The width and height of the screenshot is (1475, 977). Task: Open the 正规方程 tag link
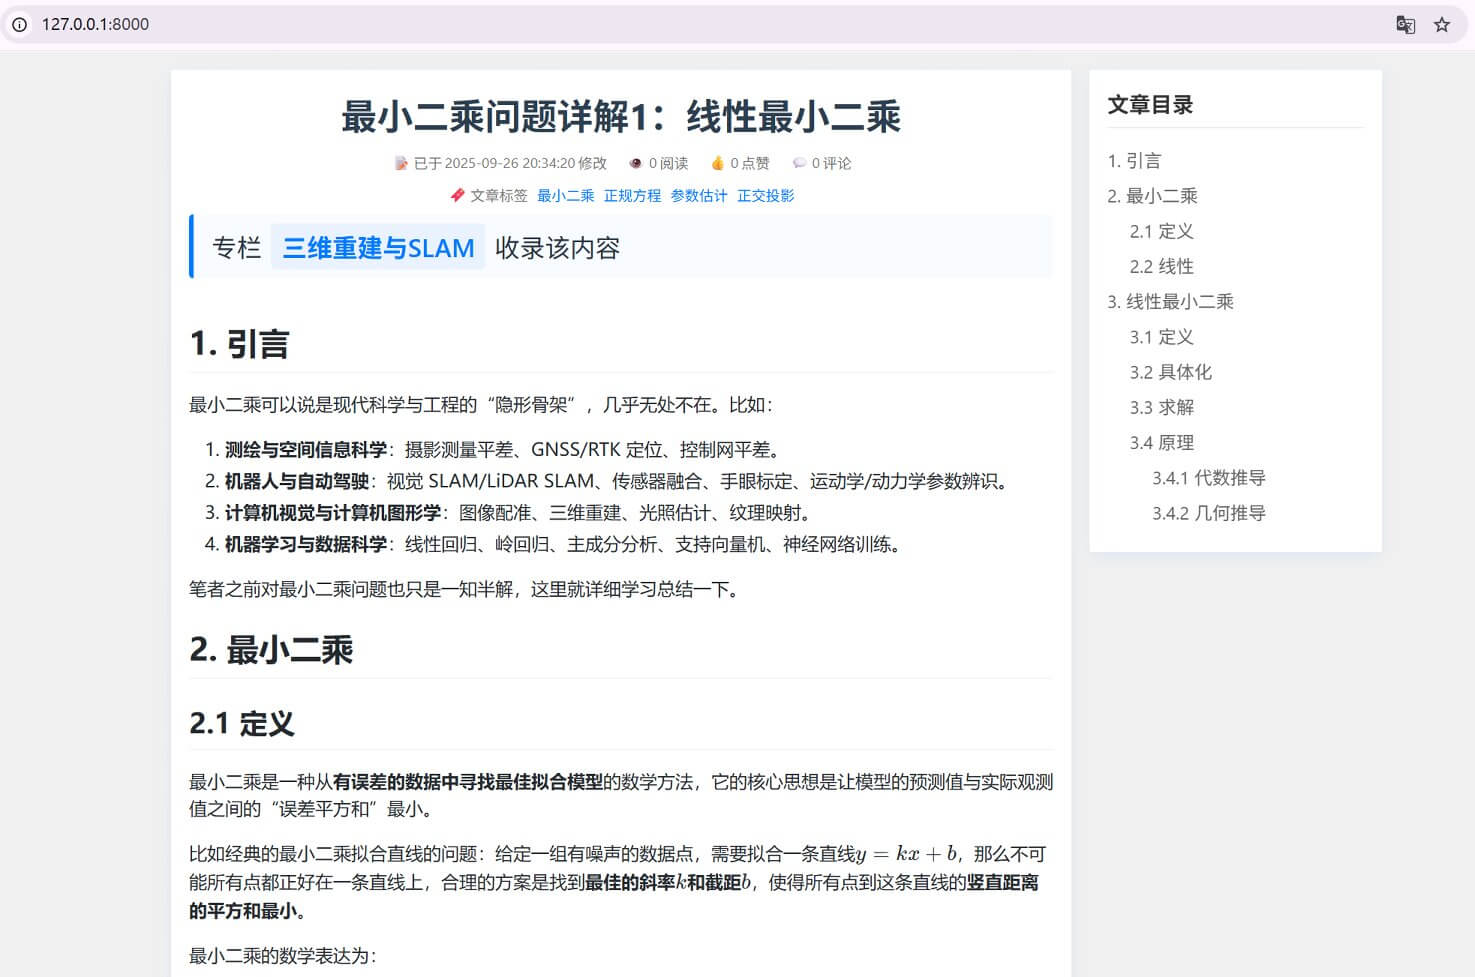pyautogui.click(x=633, y=195)
